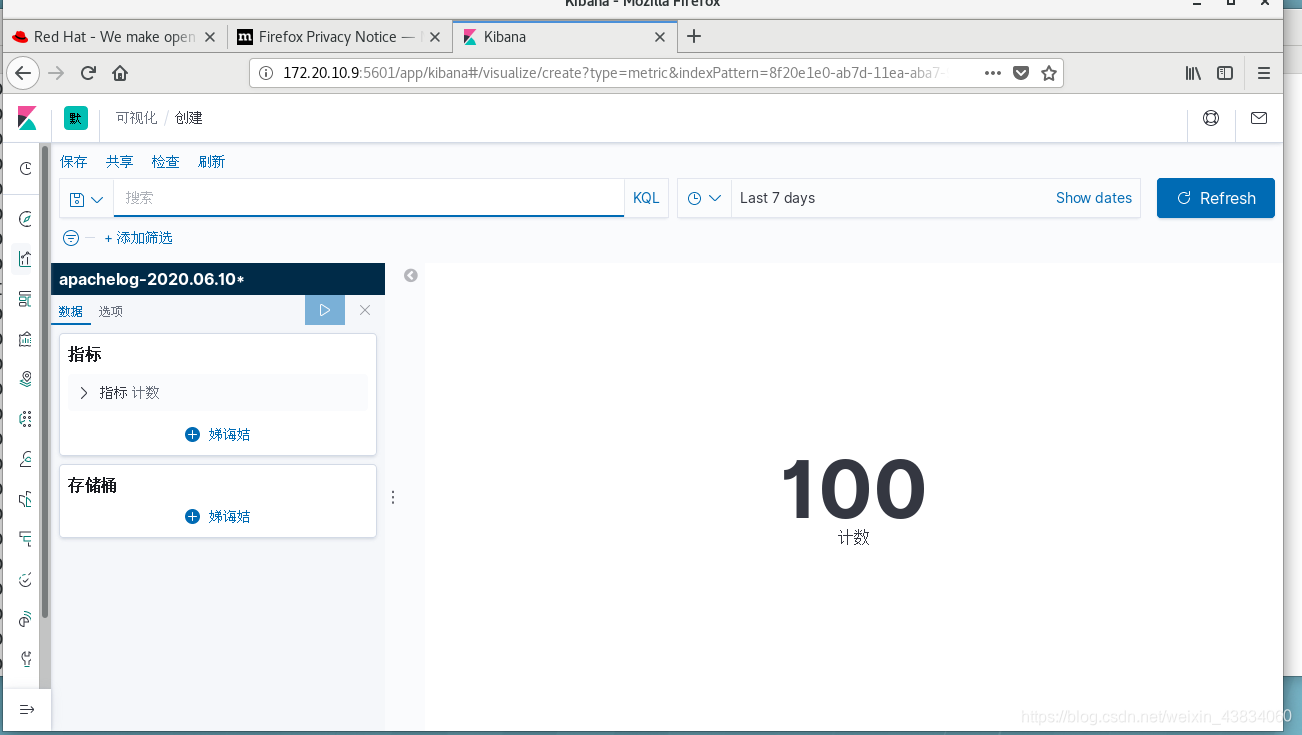The height and width of the screenshot is (735, 1302).
Task: Open Firefox library icon
Action: click(x=1193, y=73)
